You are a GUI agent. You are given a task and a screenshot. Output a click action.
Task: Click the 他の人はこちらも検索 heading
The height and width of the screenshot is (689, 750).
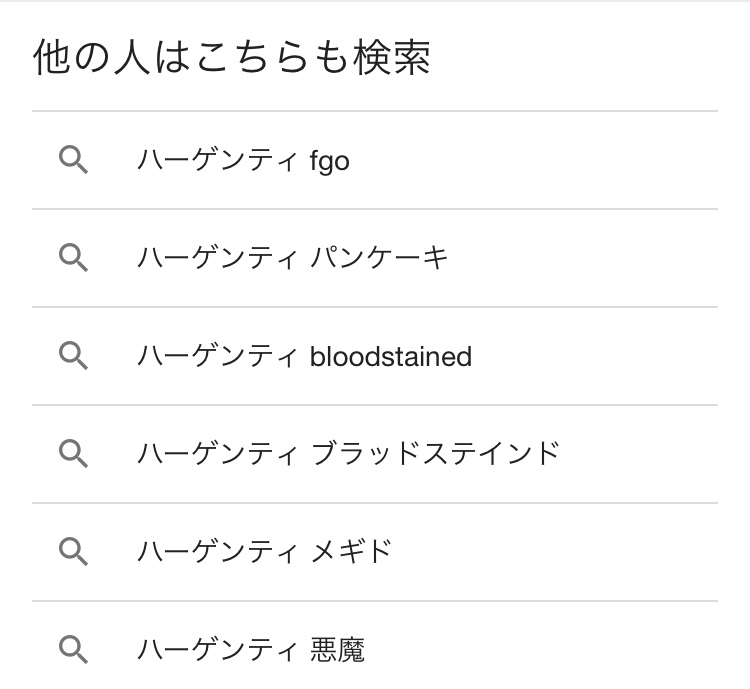point(232,59)
